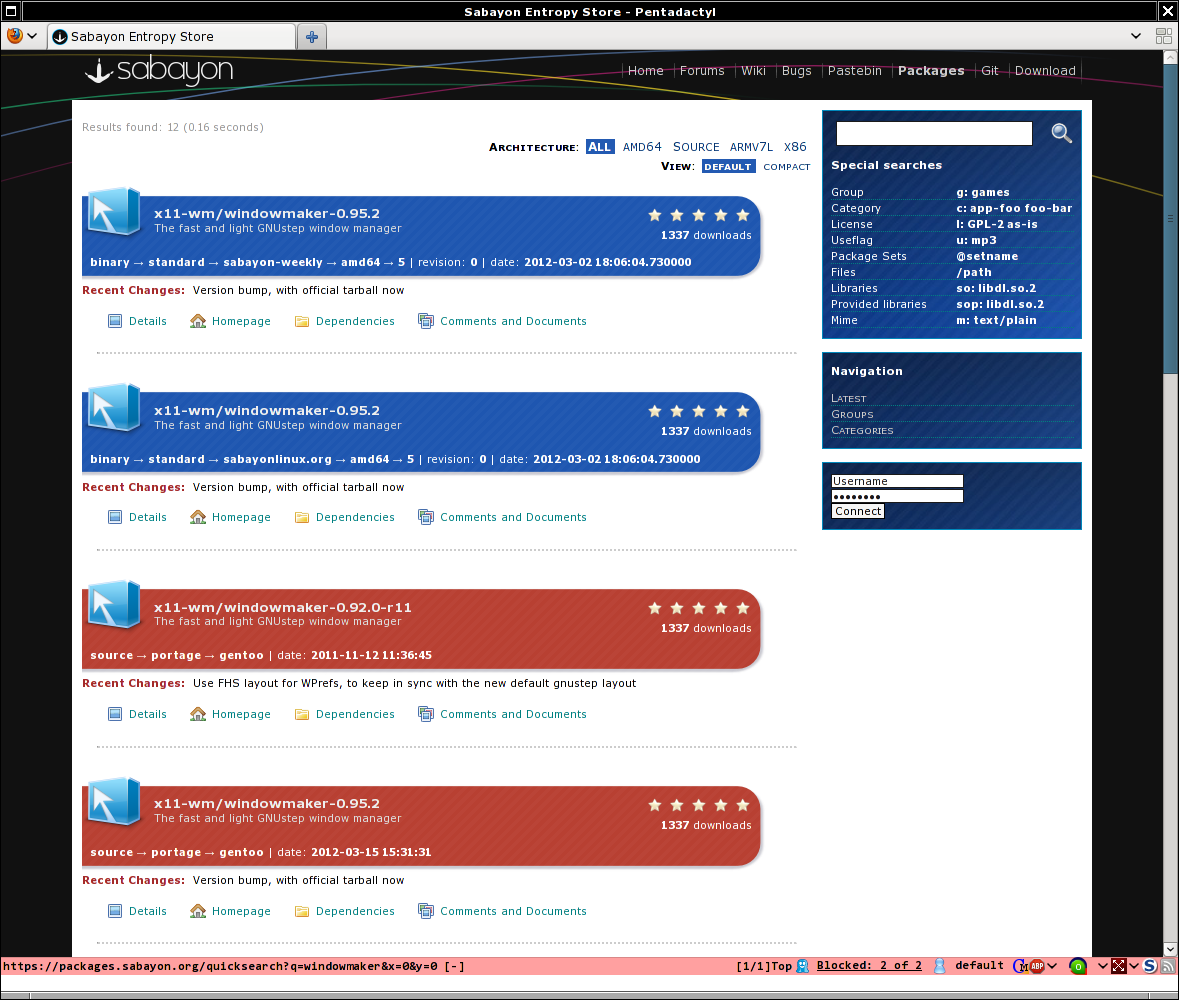The image size is (1179, 1000).
Task: Click 'Blocked: 2 of 2' status text
Action: point(868,966)
